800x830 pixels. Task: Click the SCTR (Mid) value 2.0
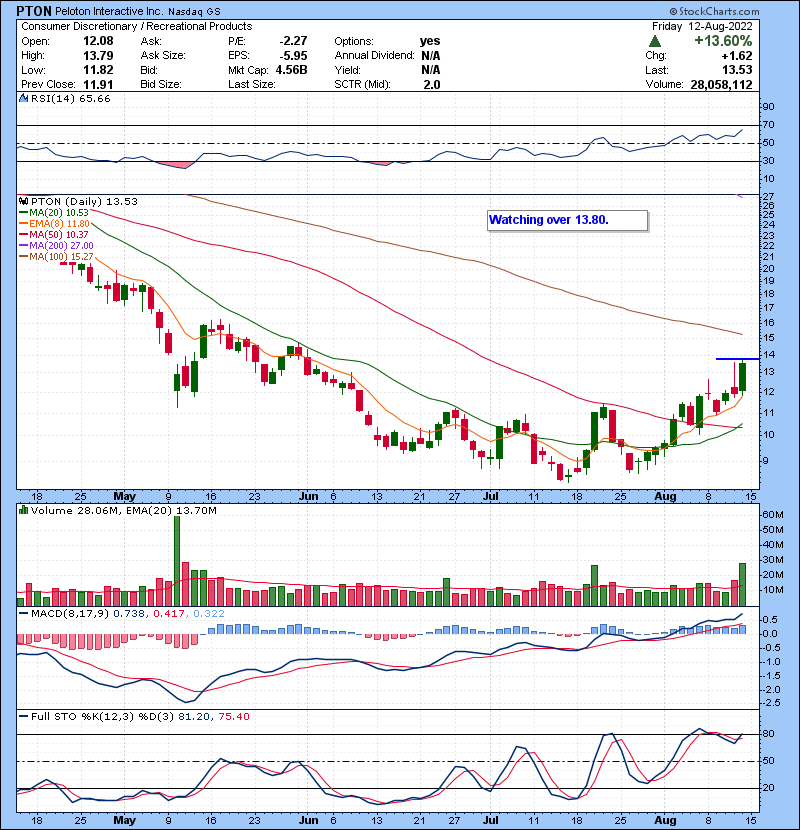432,84
